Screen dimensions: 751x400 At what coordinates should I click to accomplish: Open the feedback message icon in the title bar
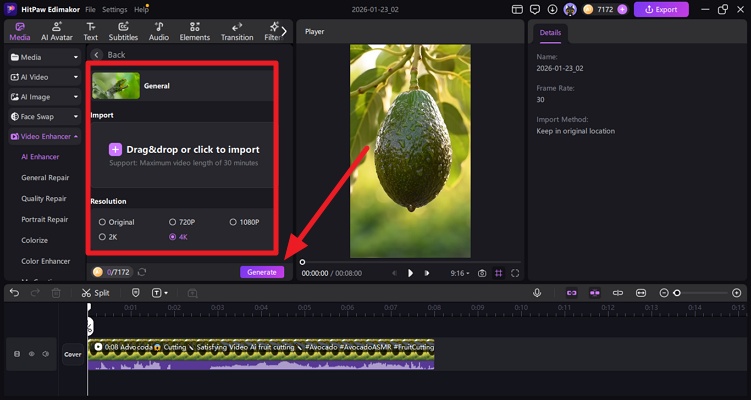pyautogui.click(x=535, y=10)
